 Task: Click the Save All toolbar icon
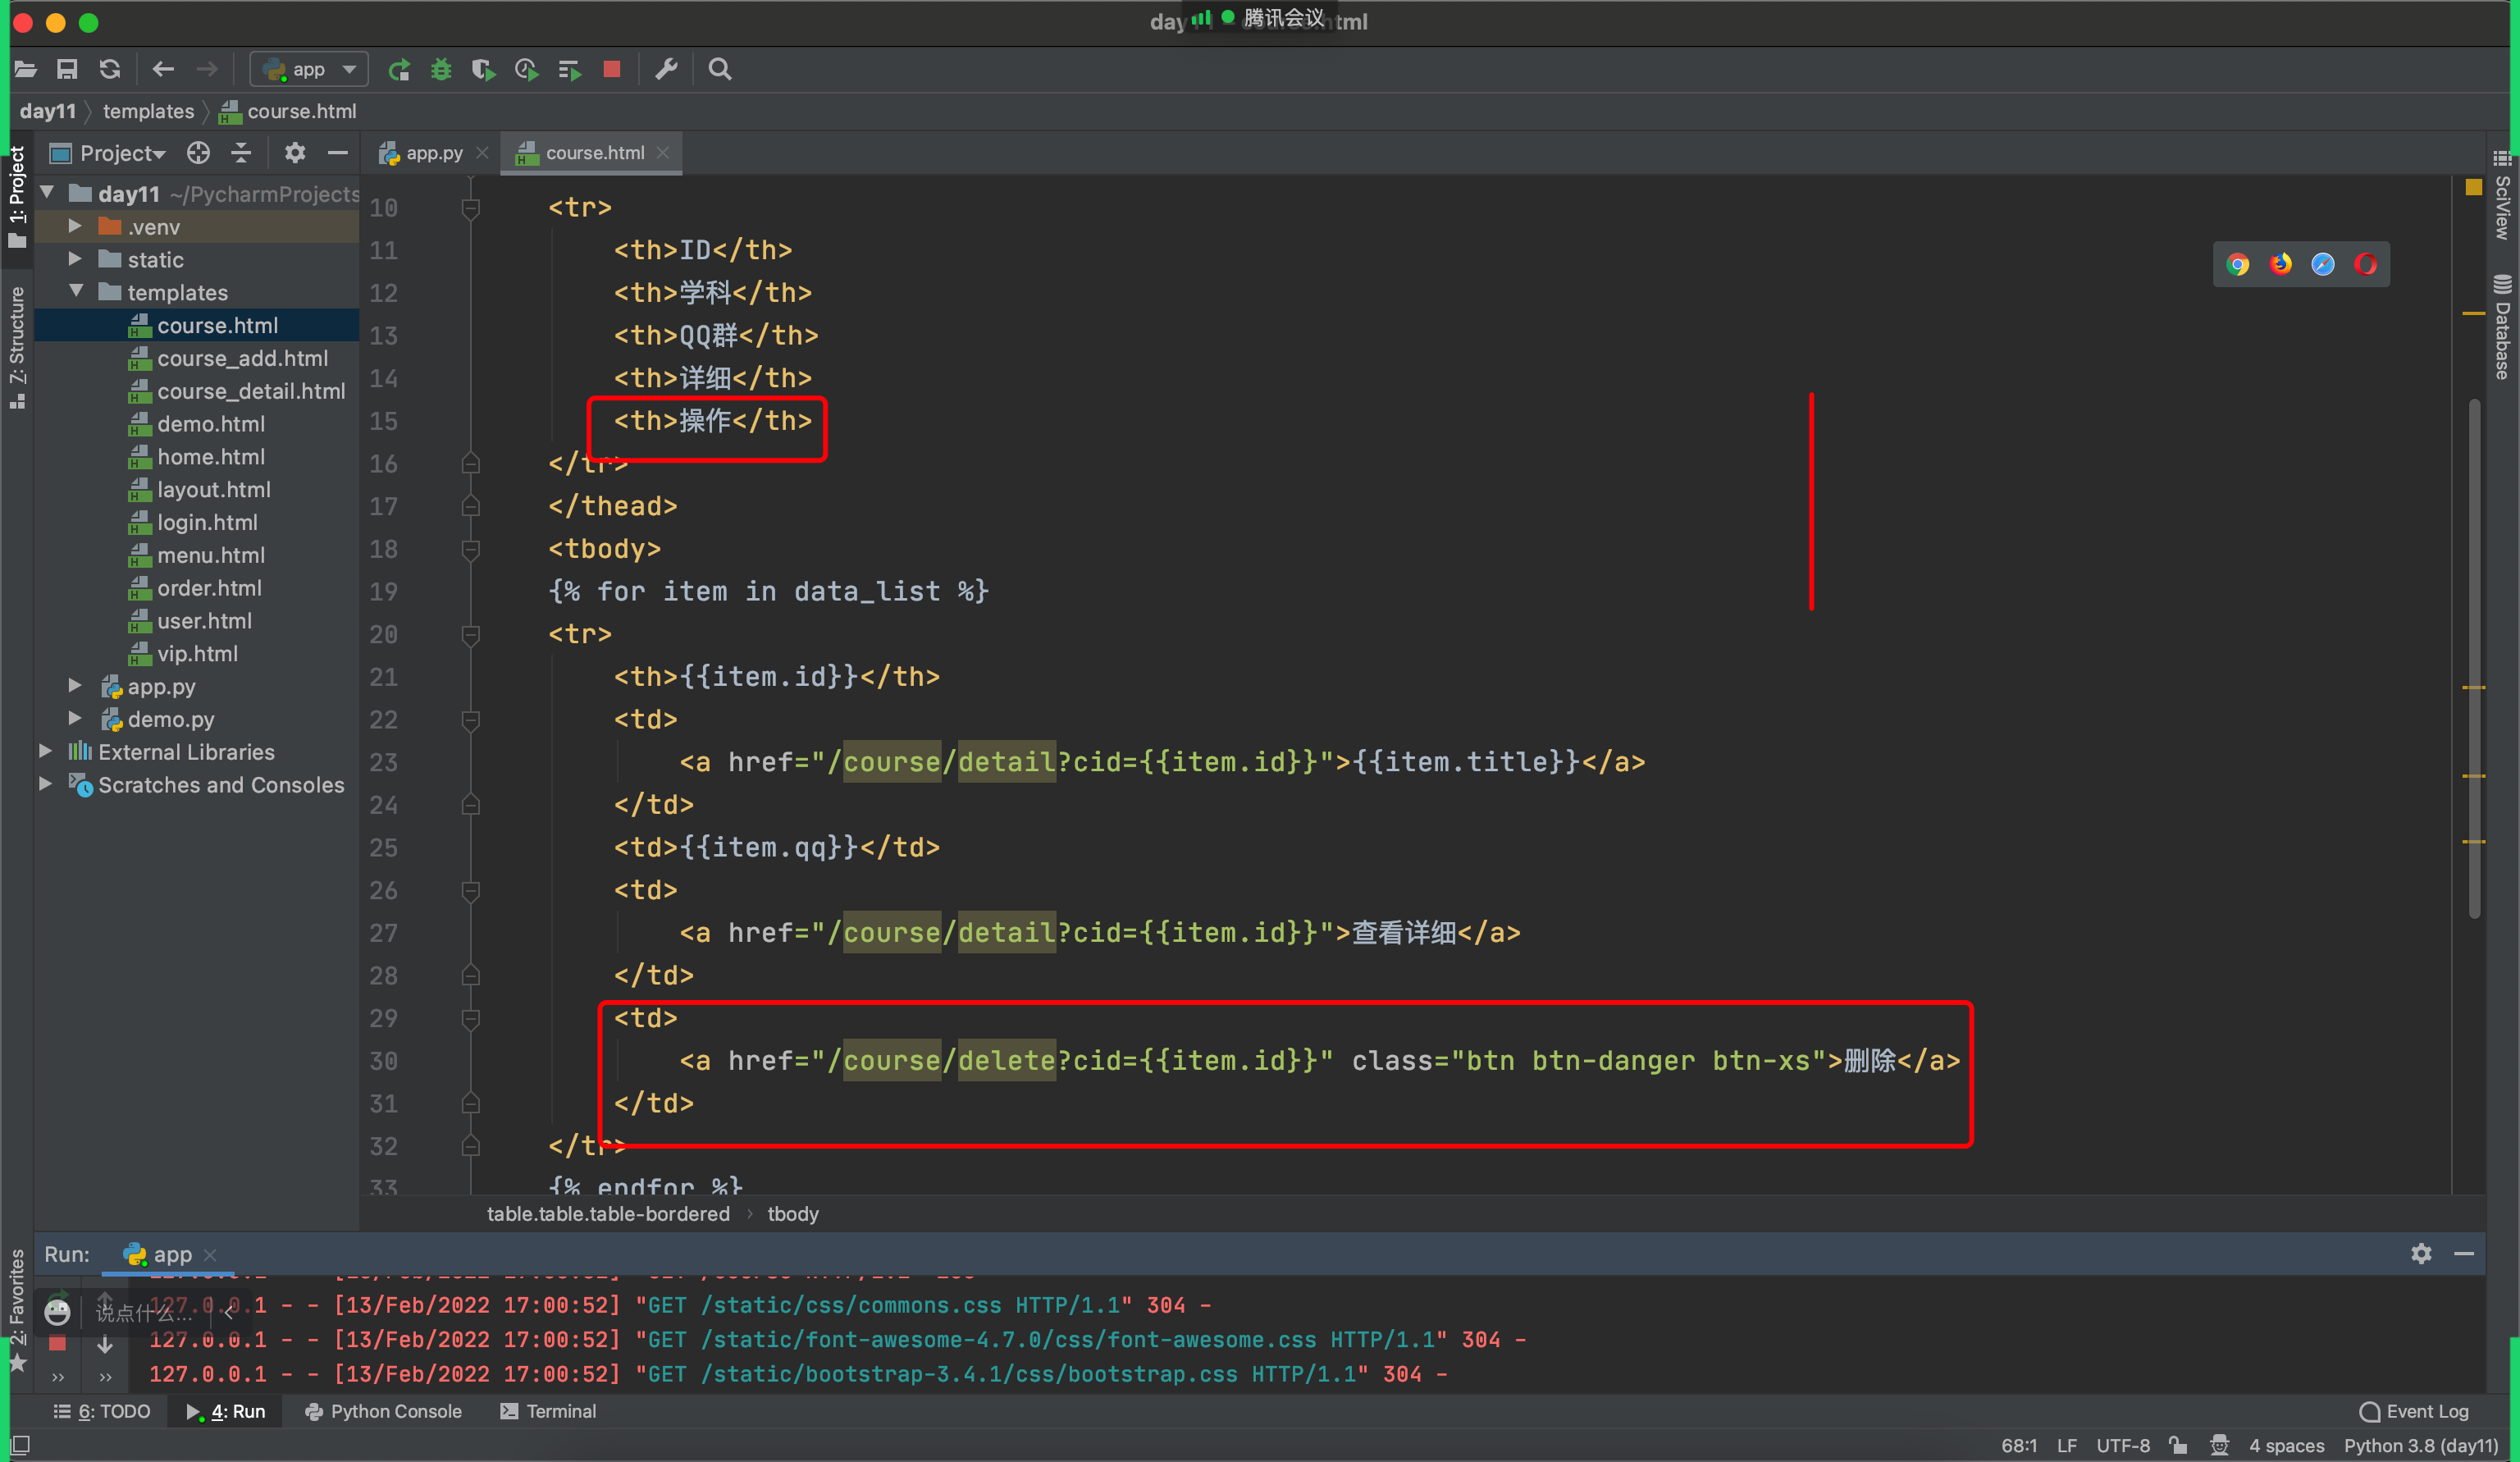67,69
